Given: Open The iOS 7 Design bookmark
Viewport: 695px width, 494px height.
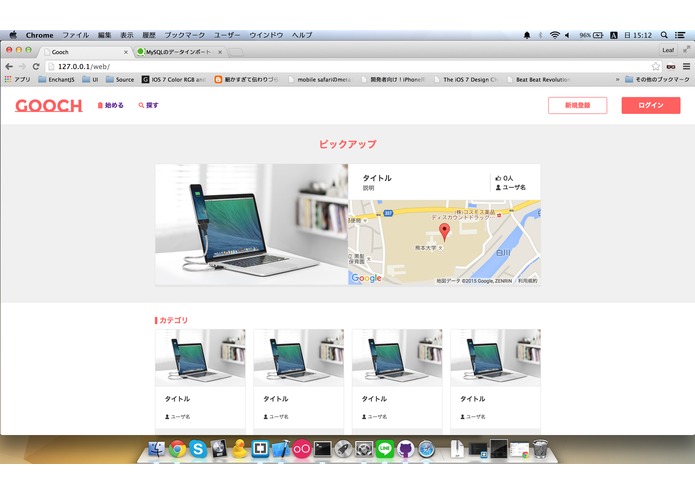Looking at the screenshot, I should click(465, 79).
